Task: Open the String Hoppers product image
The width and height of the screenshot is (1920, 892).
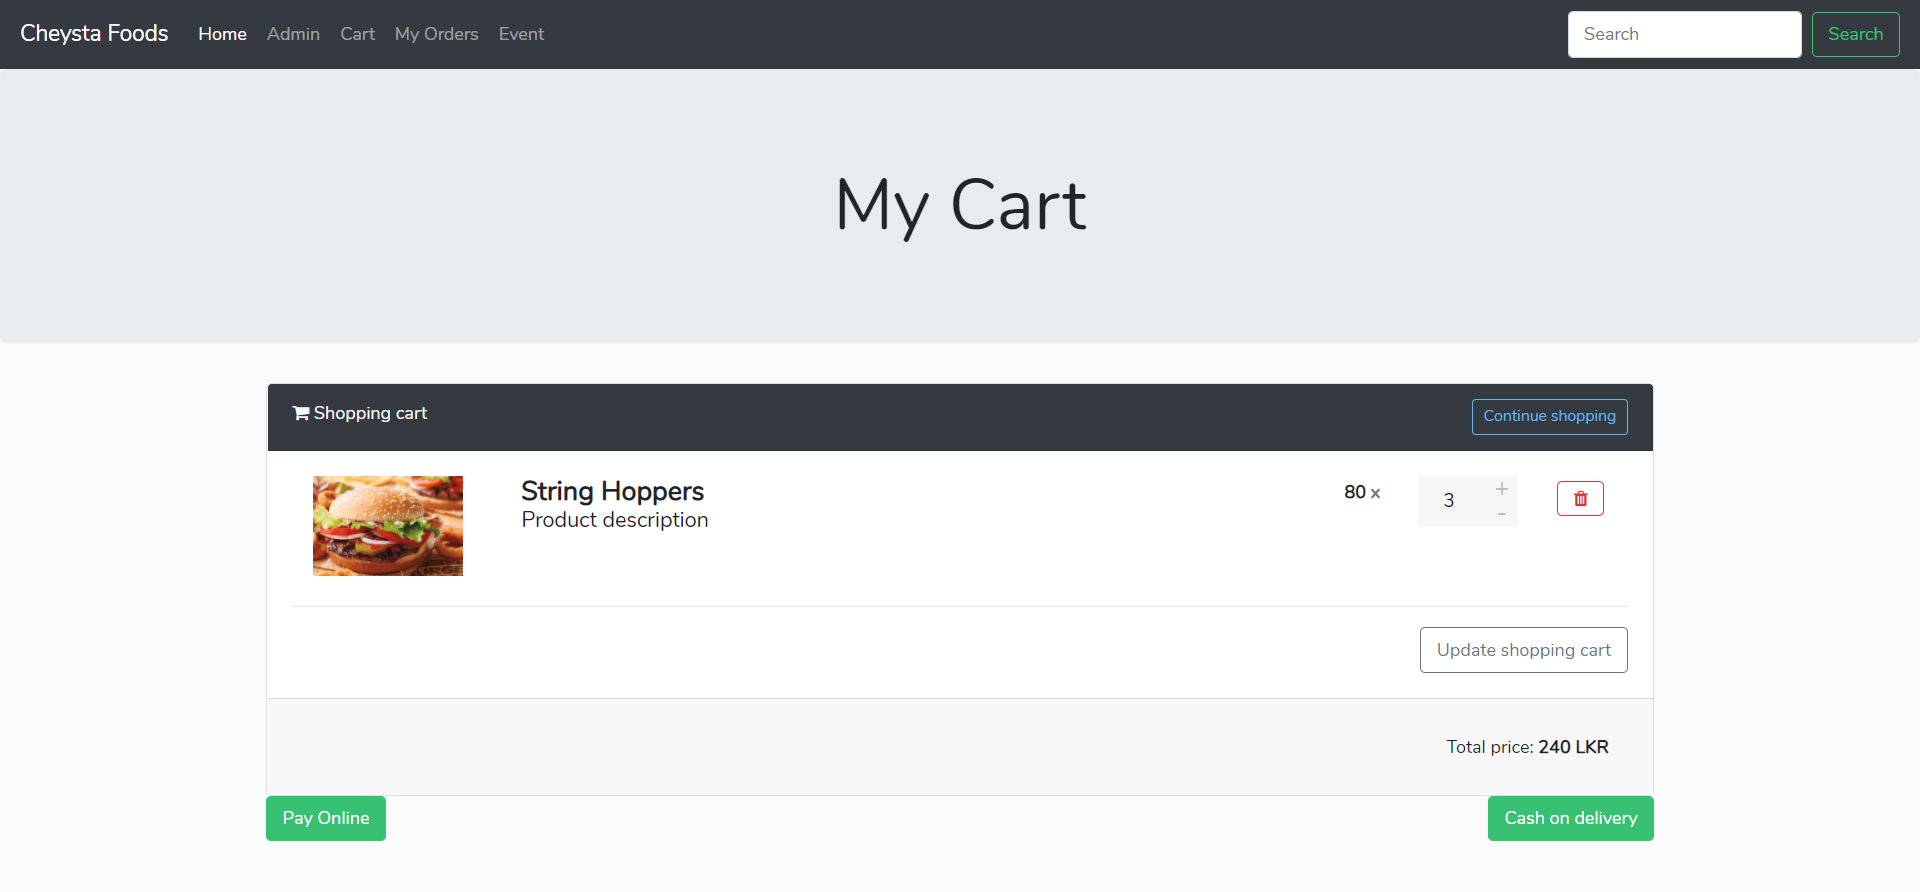Action: tap(388, 526)
